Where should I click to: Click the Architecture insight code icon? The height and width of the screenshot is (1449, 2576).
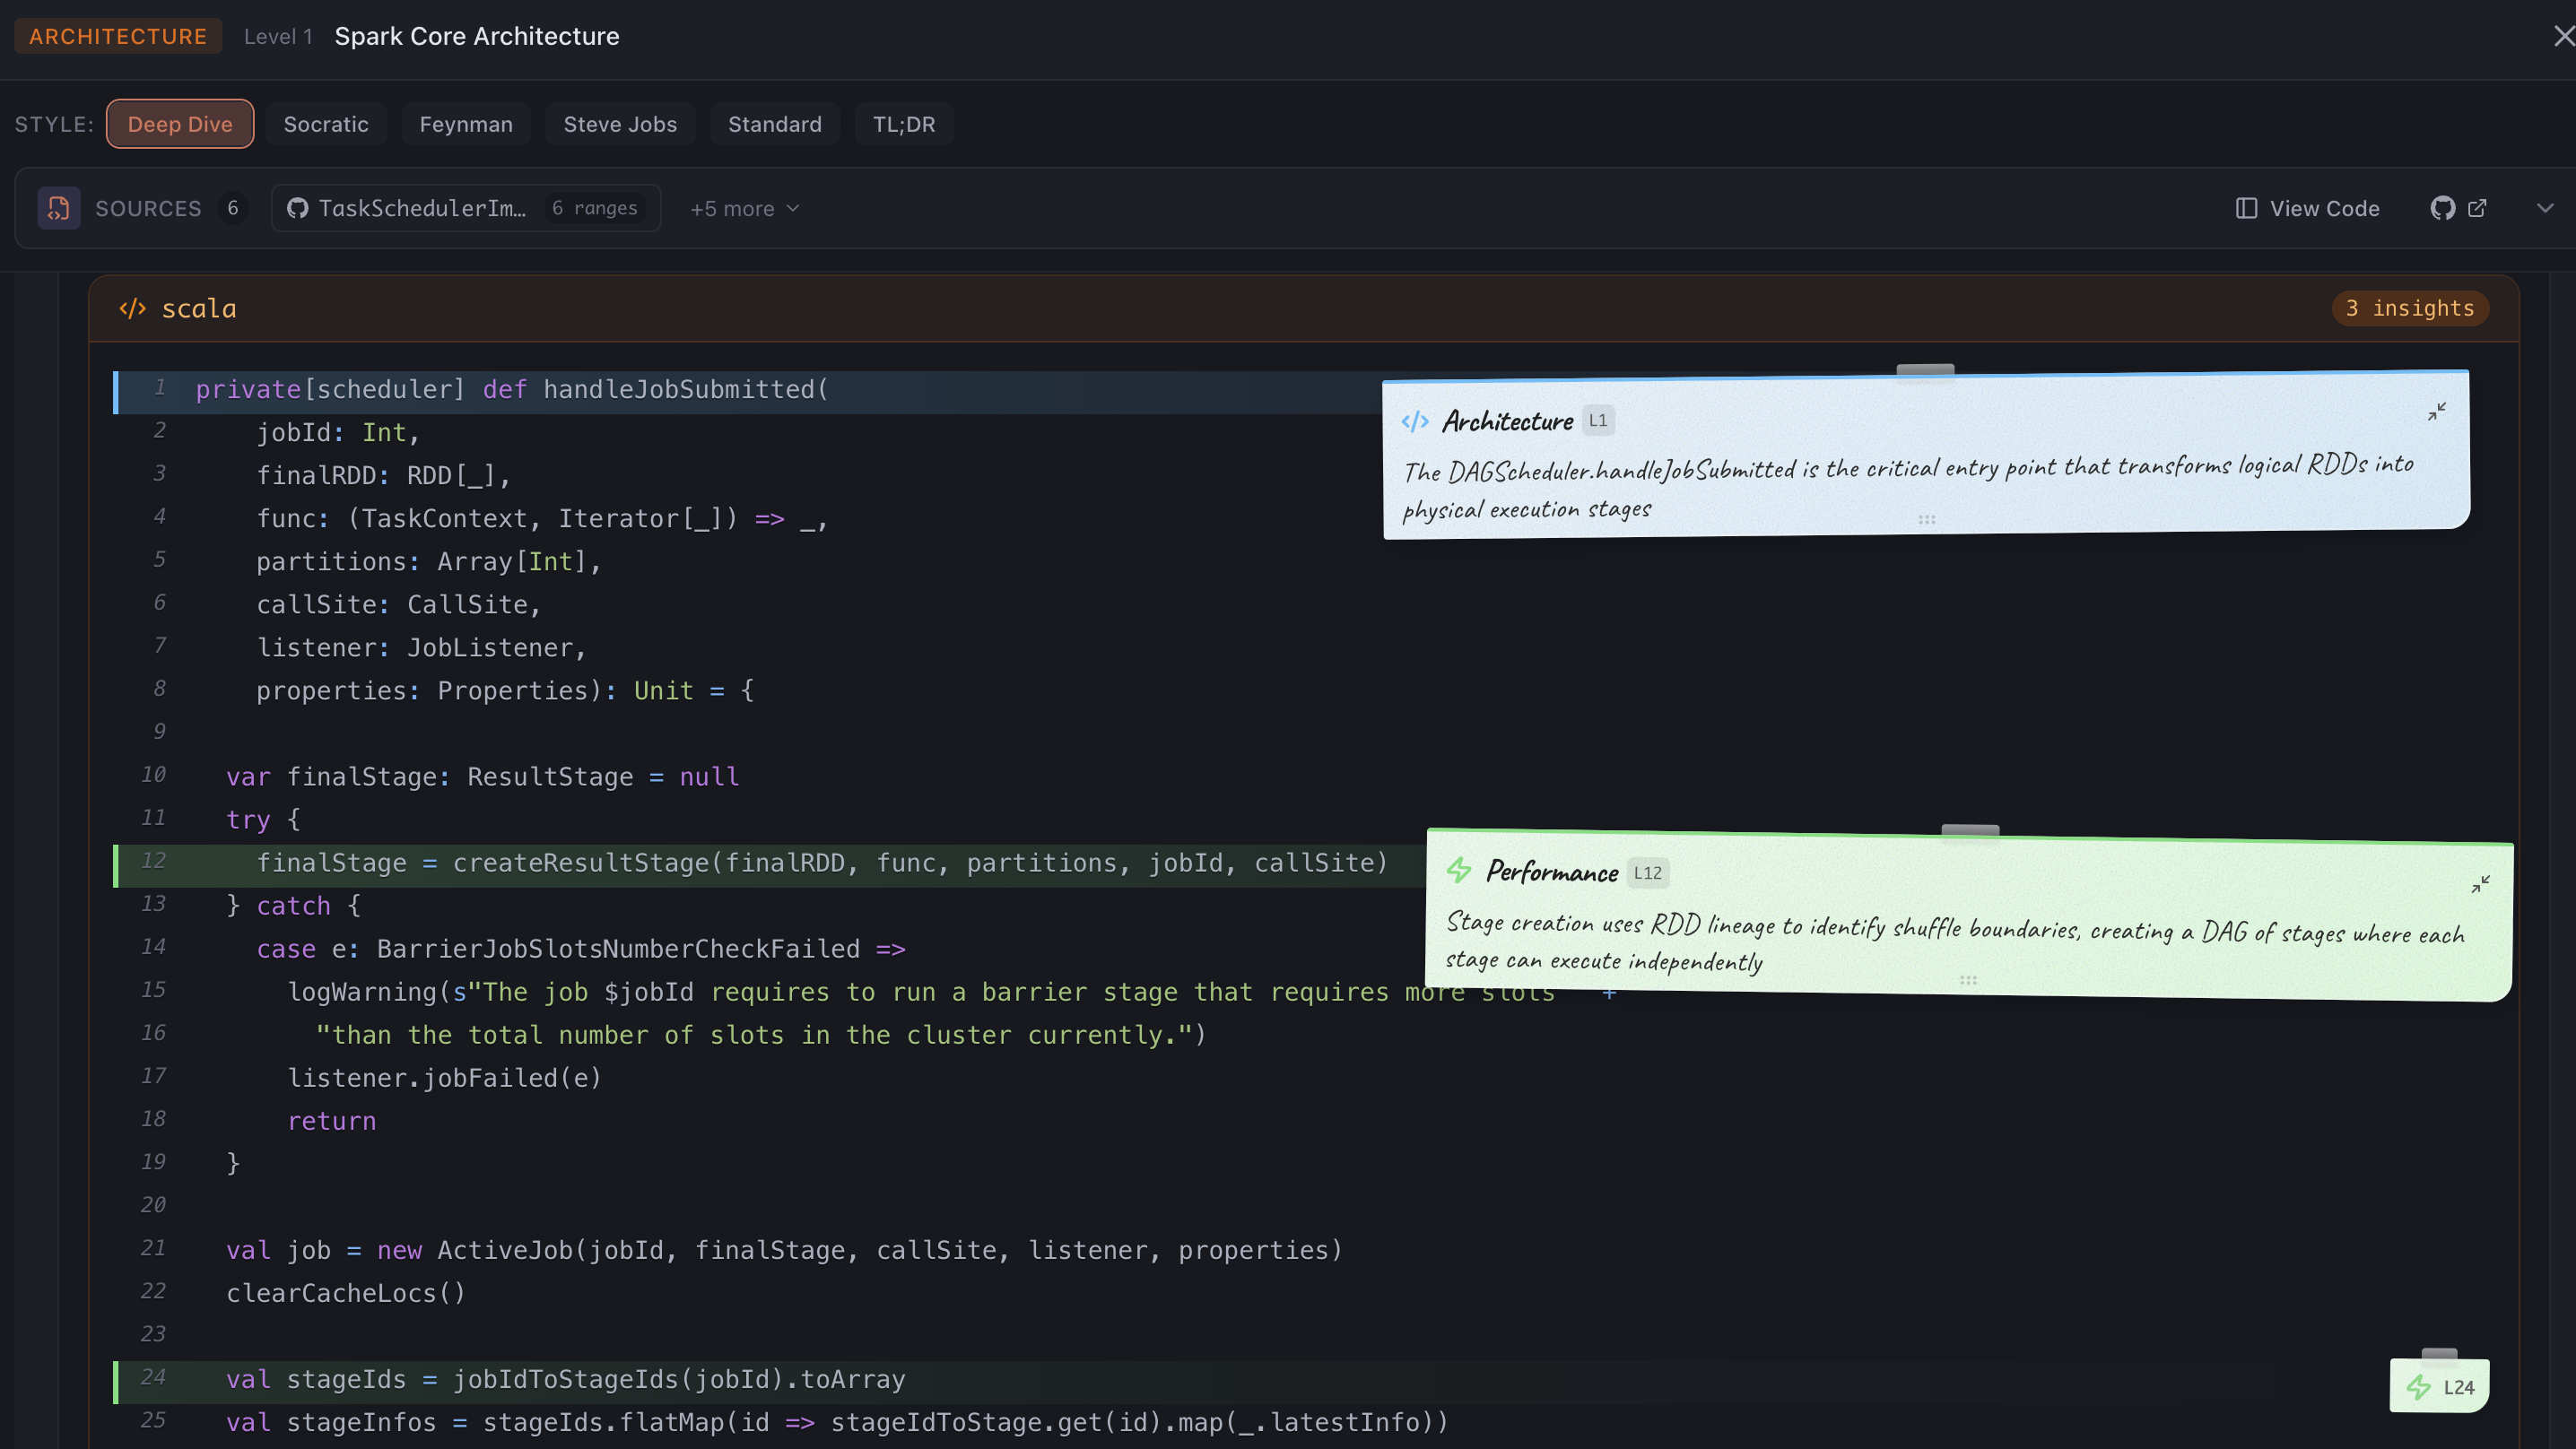[x=1416, y=420]
